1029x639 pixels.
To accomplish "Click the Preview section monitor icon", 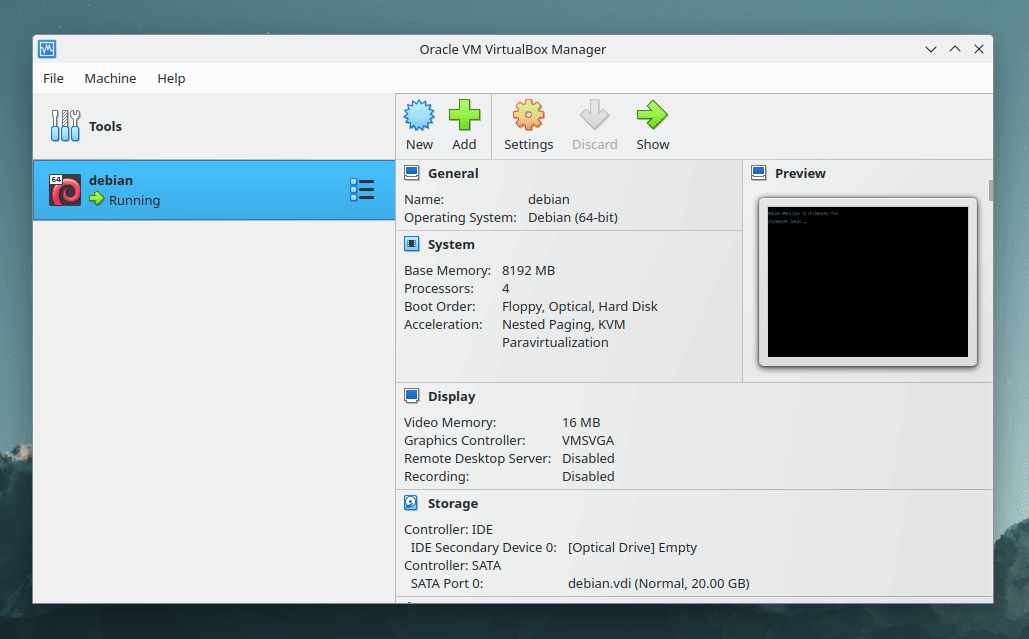I will (759, 173).
